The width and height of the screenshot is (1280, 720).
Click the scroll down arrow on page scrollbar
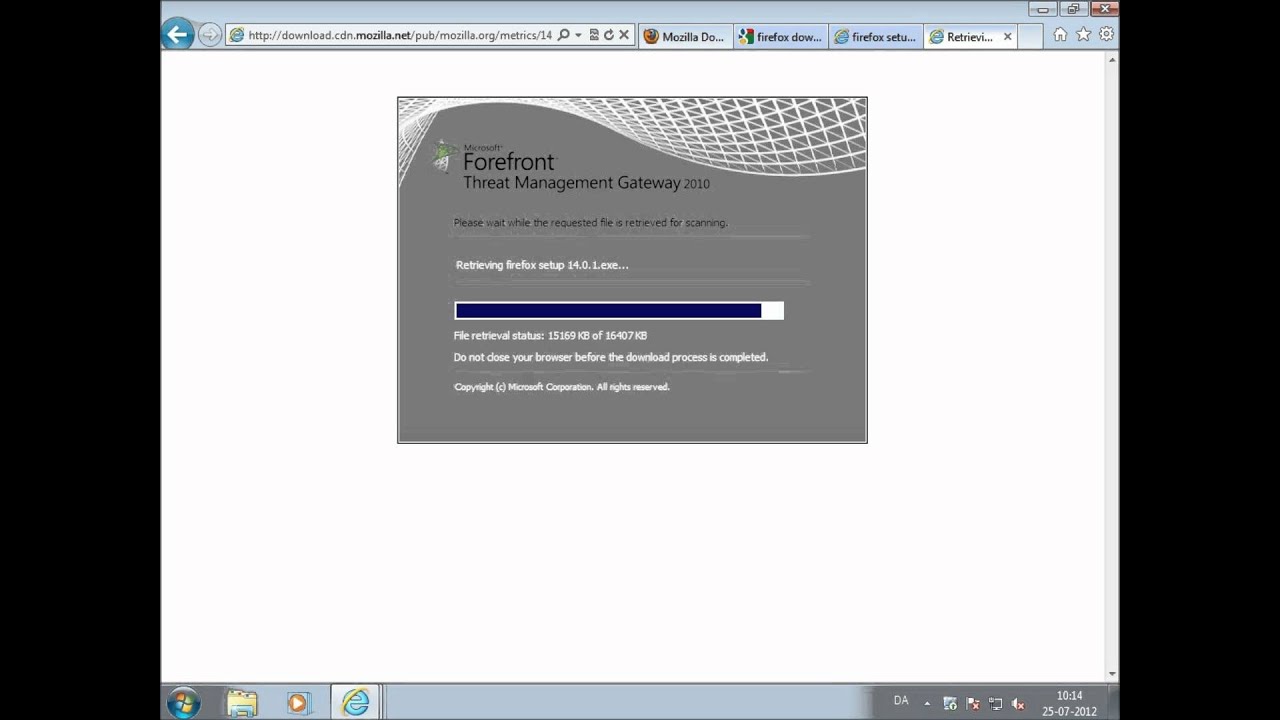(x=1112, y=675)
